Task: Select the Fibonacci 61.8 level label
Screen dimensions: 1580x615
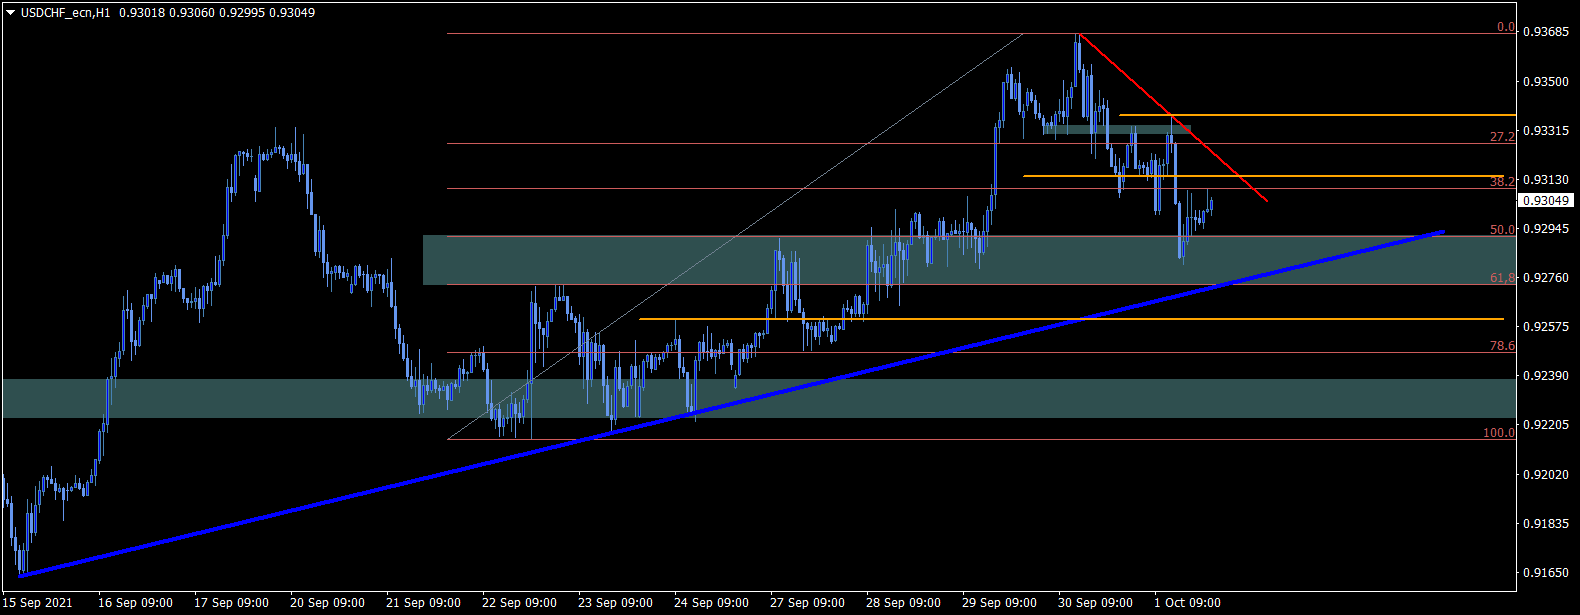Action: pos(1503,278)
